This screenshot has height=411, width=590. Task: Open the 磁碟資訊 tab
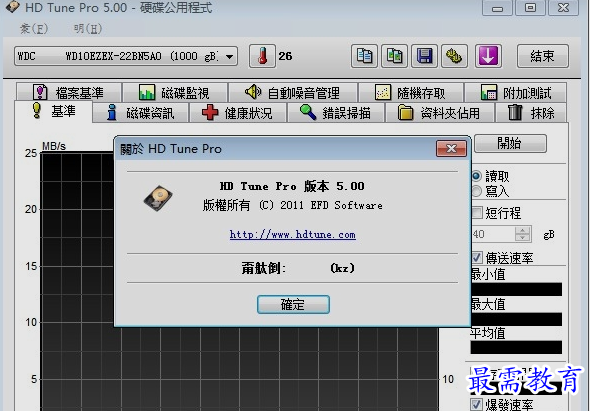tap(140, 113)
